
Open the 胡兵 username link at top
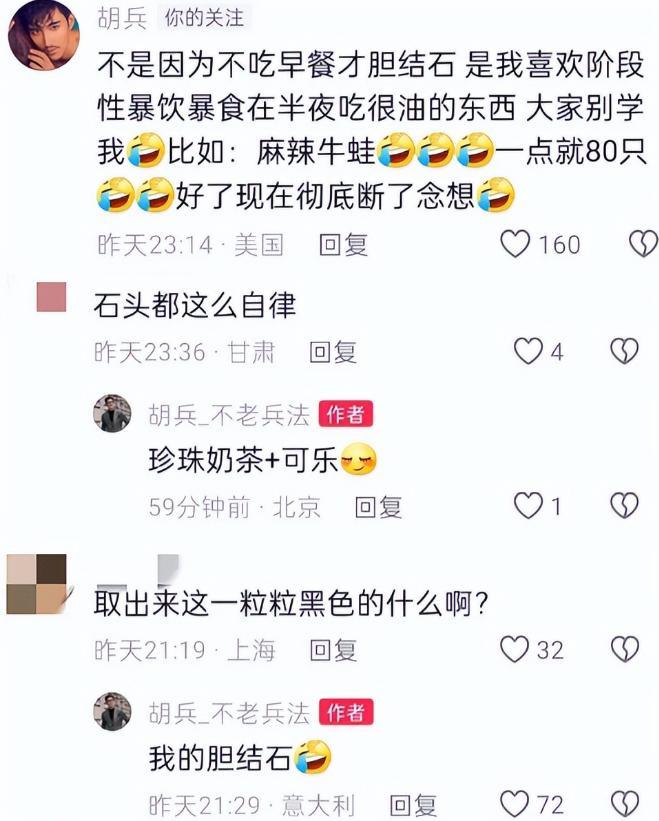click(x=122, y=19)
